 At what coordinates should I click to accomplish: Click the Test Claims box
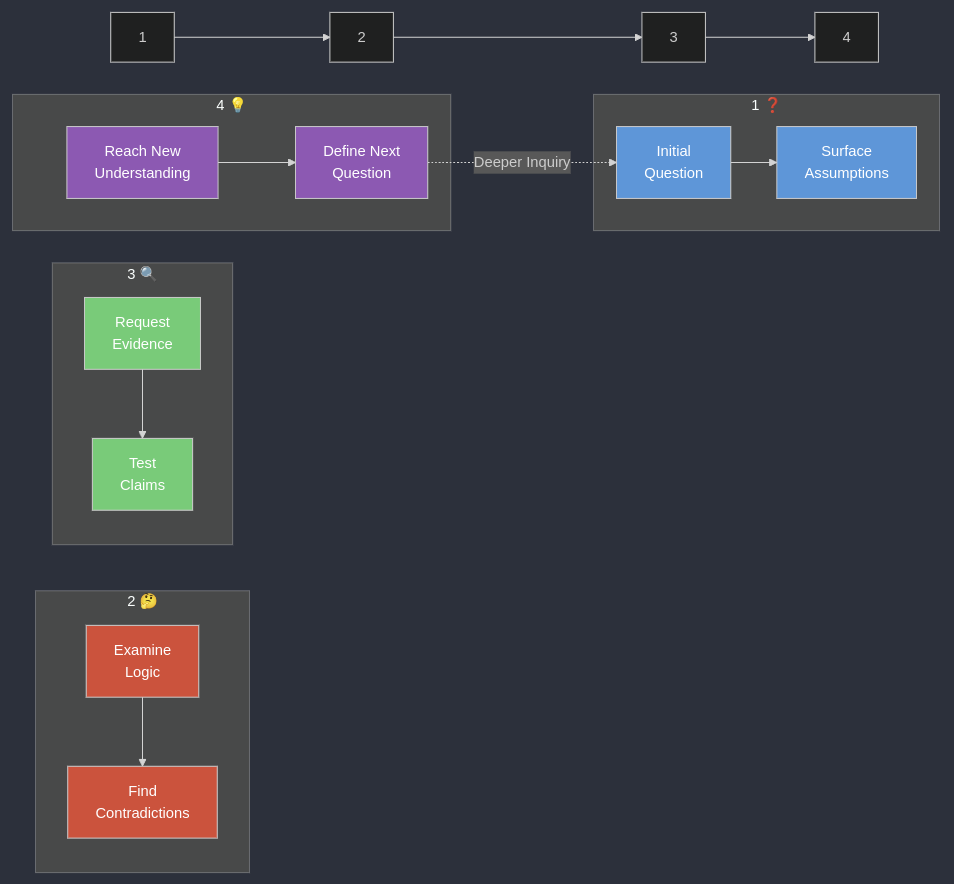[x=142, y=475]
